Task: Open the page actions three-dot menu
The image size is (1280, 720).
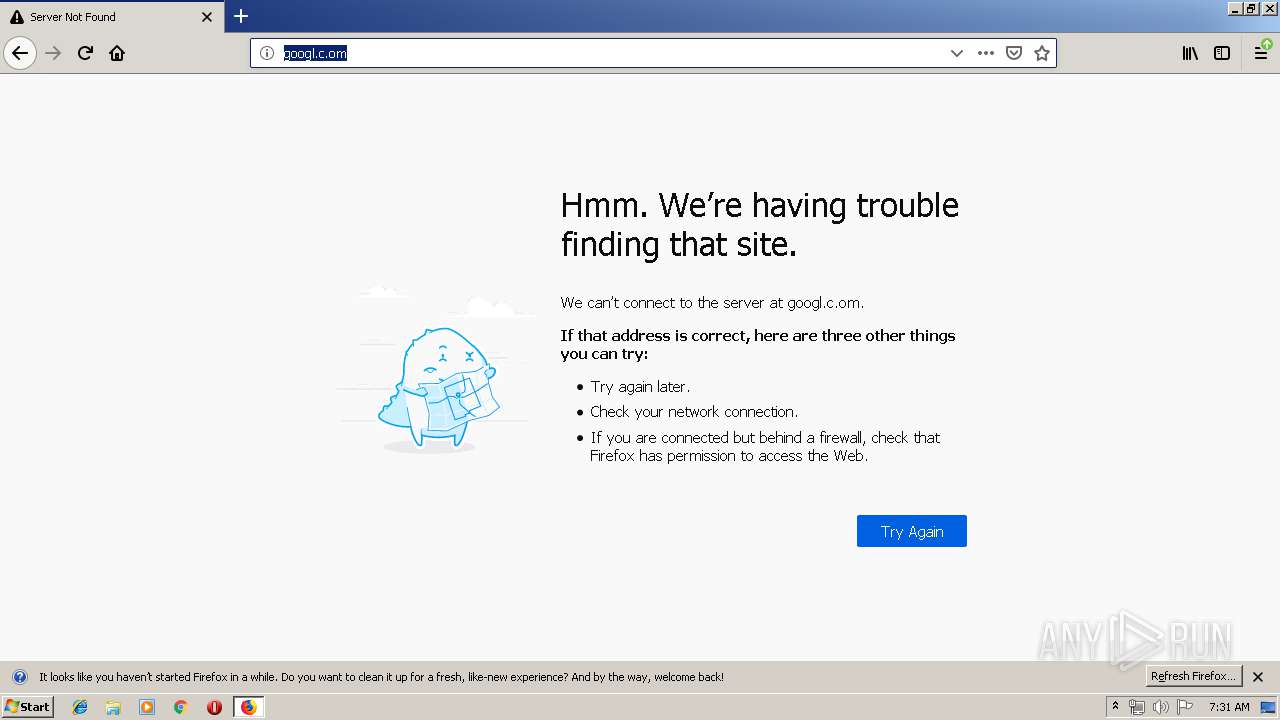Action: [986, 53]
